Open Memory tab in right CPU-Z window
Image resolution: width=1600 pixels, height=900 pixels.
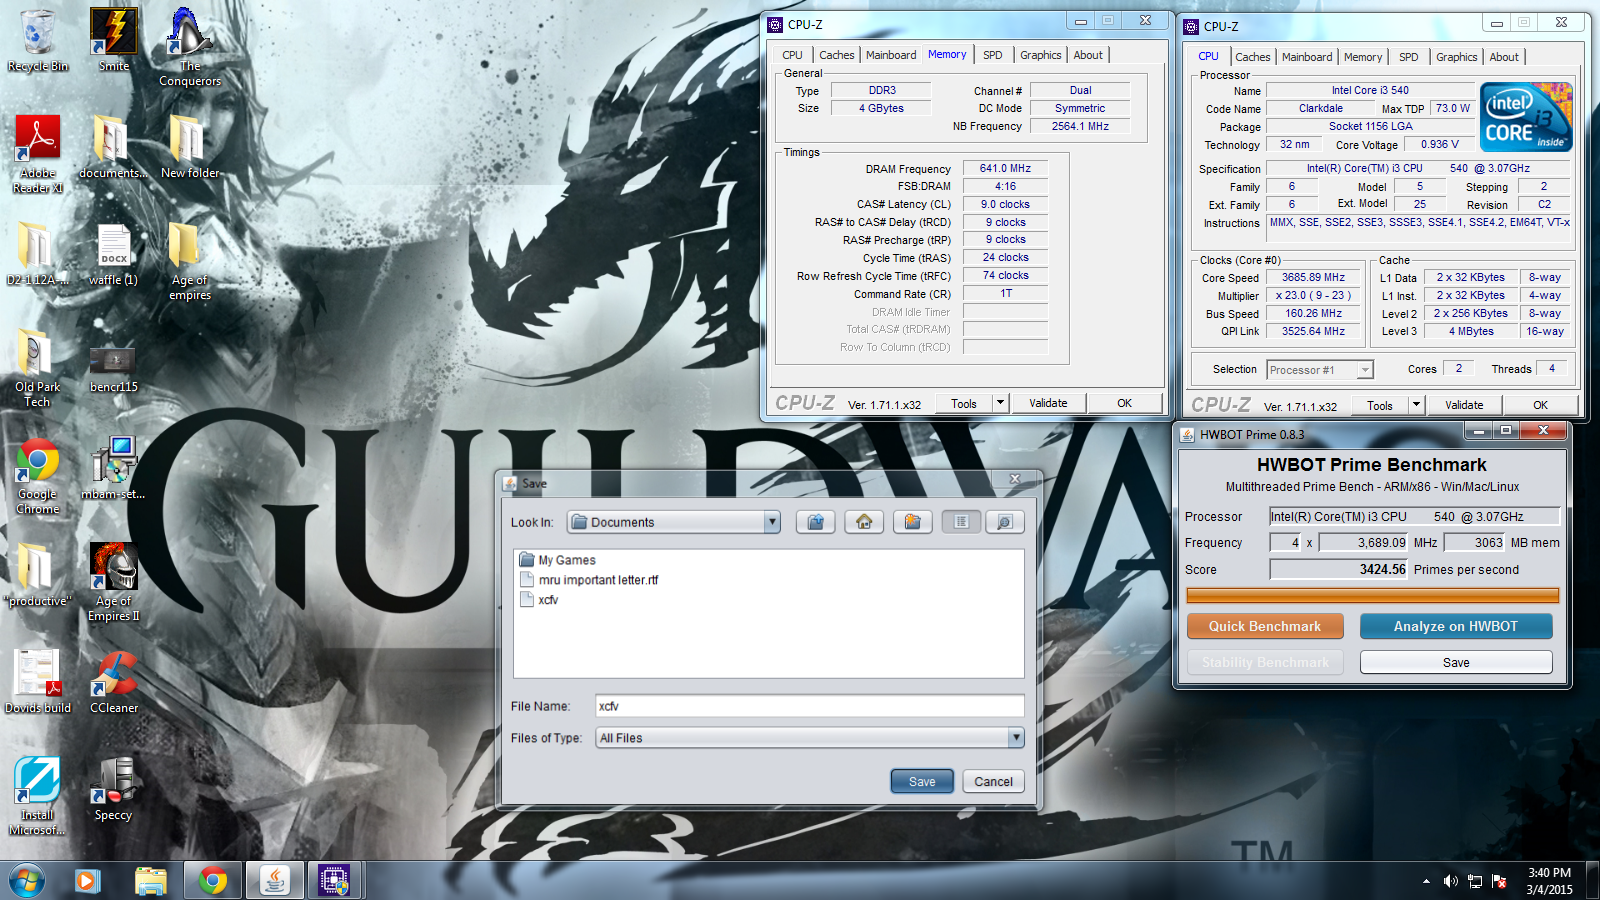pyautogui.click(x=1362, y=57)
